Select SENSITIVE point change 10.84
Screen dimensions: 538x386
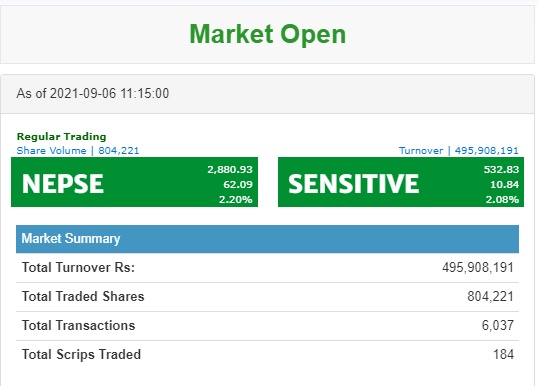(x=504, y=185)
